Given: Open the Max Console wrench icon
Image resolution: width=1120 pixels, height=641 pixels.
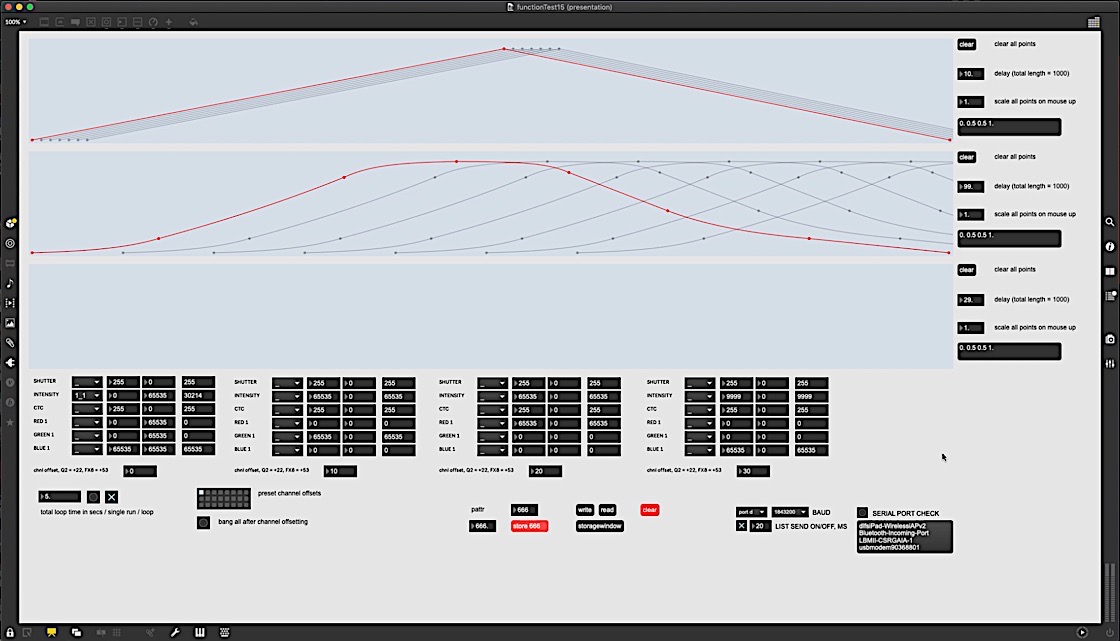Looking at the screenshot, I should pyautogui.click(x=175, y=632).
